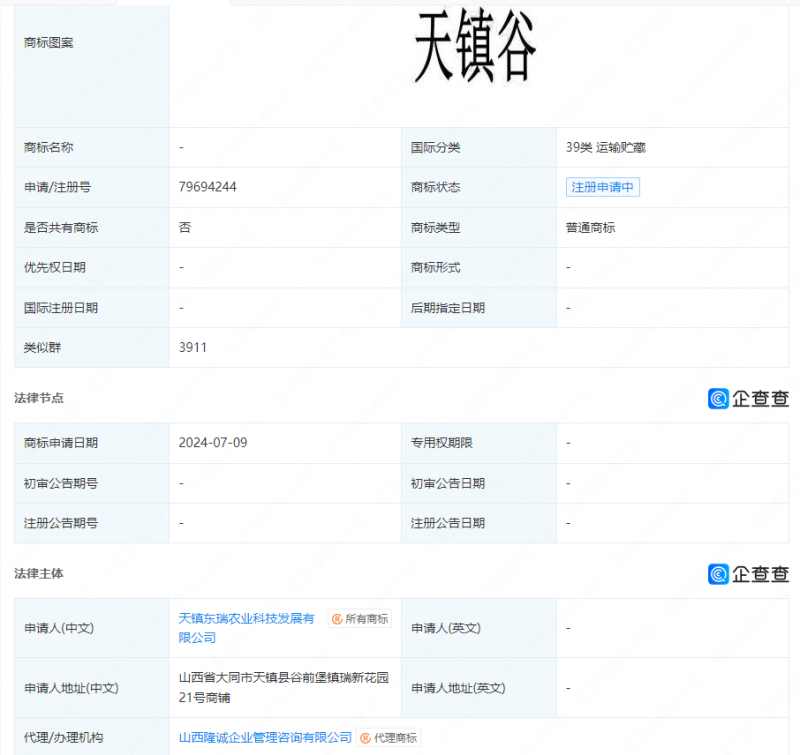Click the 普通商标 trademark type value
This screenshot has width=800, height=755.
(590, 227)
